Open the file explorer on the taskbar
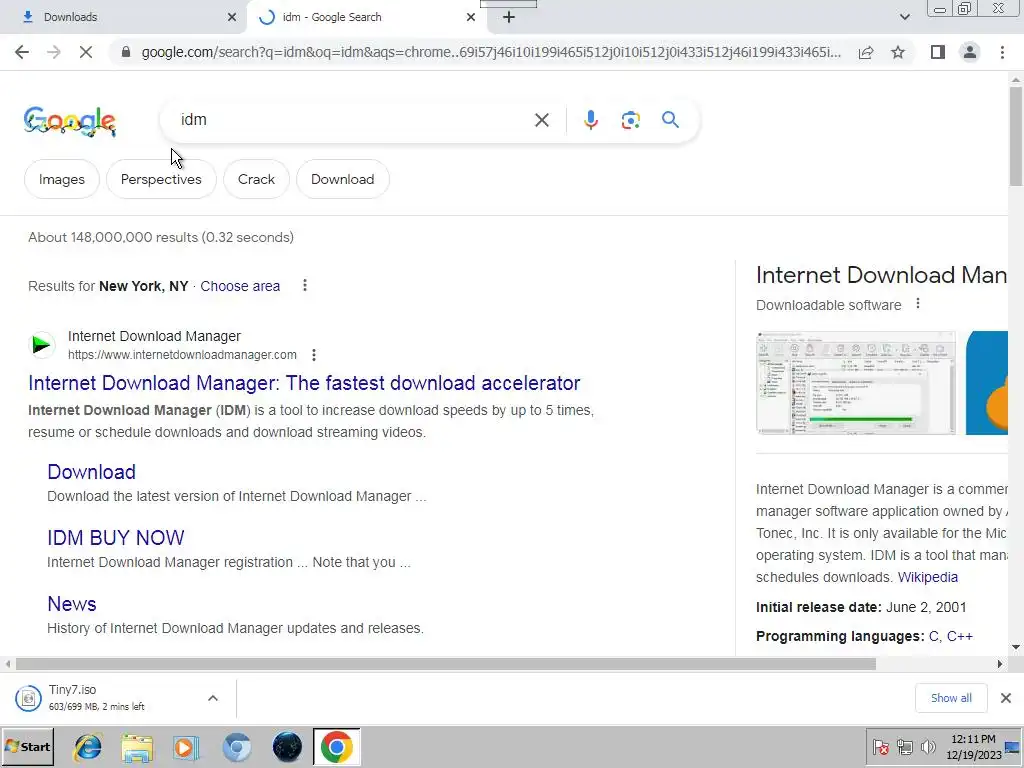The height and width of the screenshot is (768, 1024). point(136,747)
